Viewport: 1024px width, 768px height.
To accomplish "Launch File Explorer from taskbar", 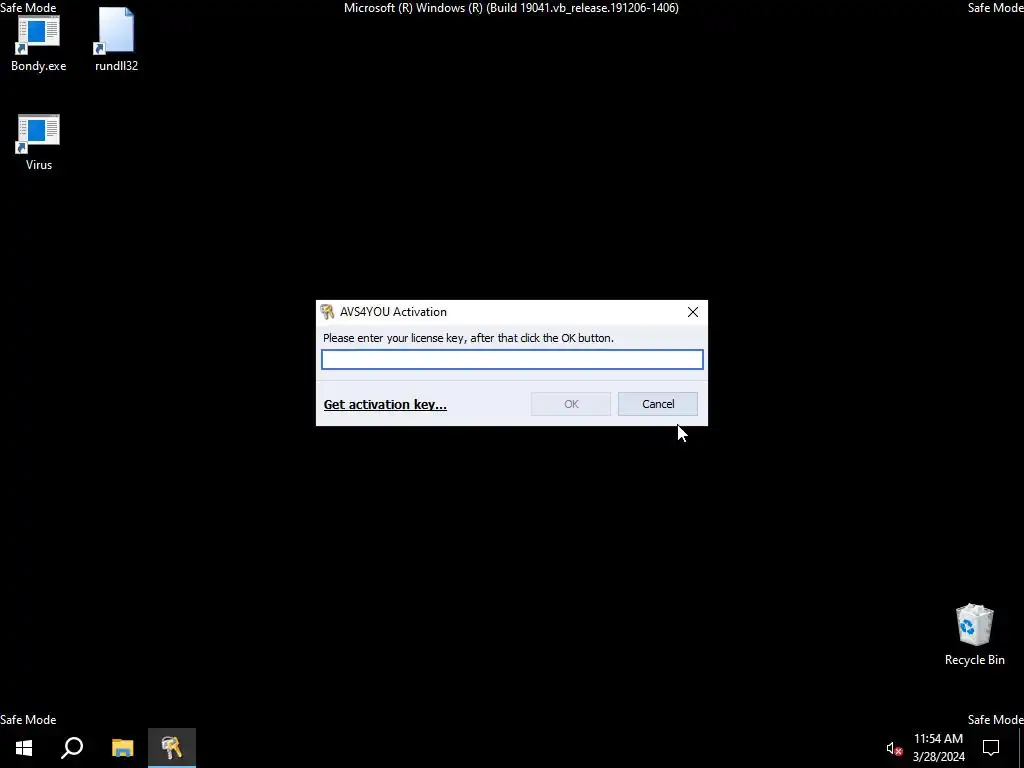I will (x=122, y=748).
